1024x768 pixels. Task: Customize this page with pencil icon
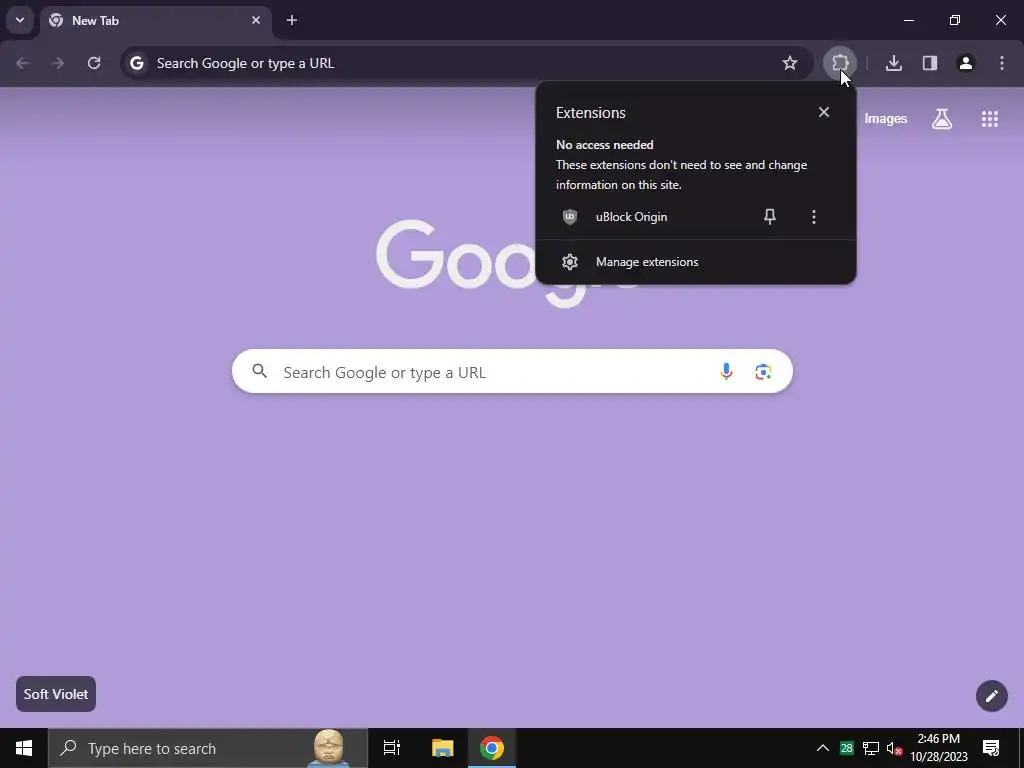point(991,696)
